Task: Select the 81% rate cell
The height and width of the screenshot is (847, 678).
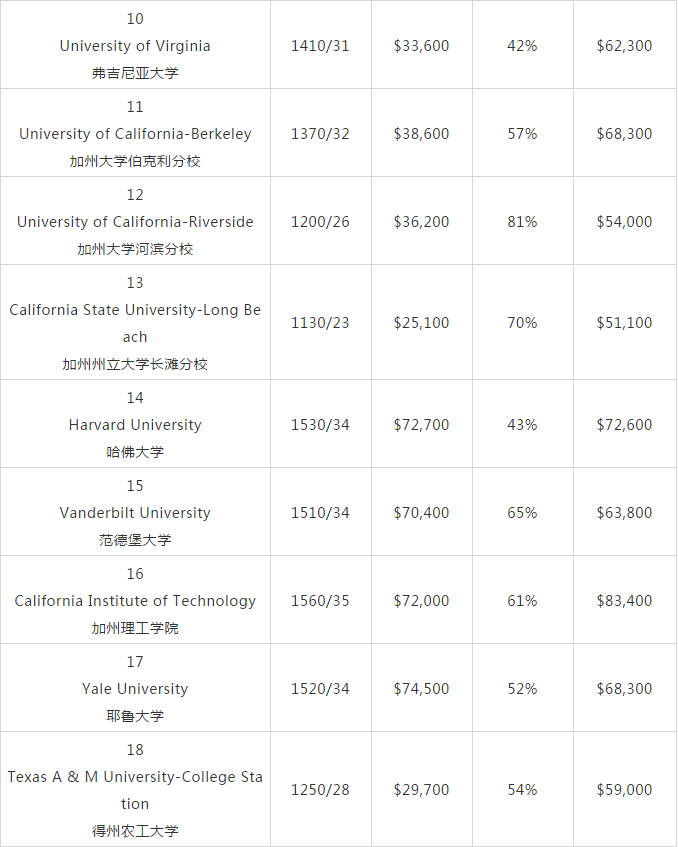Action: [x=522, y=222]
